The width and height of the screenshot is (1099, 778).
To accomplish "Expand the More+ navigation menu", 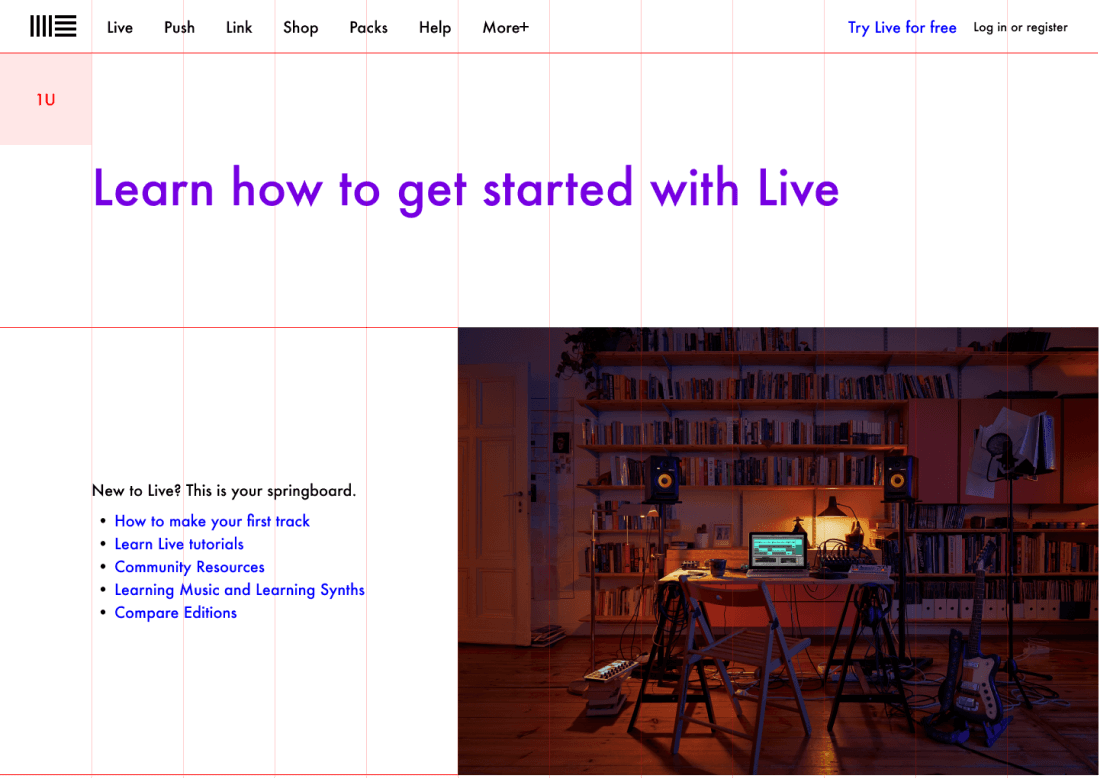I will (x=505, y=27).
